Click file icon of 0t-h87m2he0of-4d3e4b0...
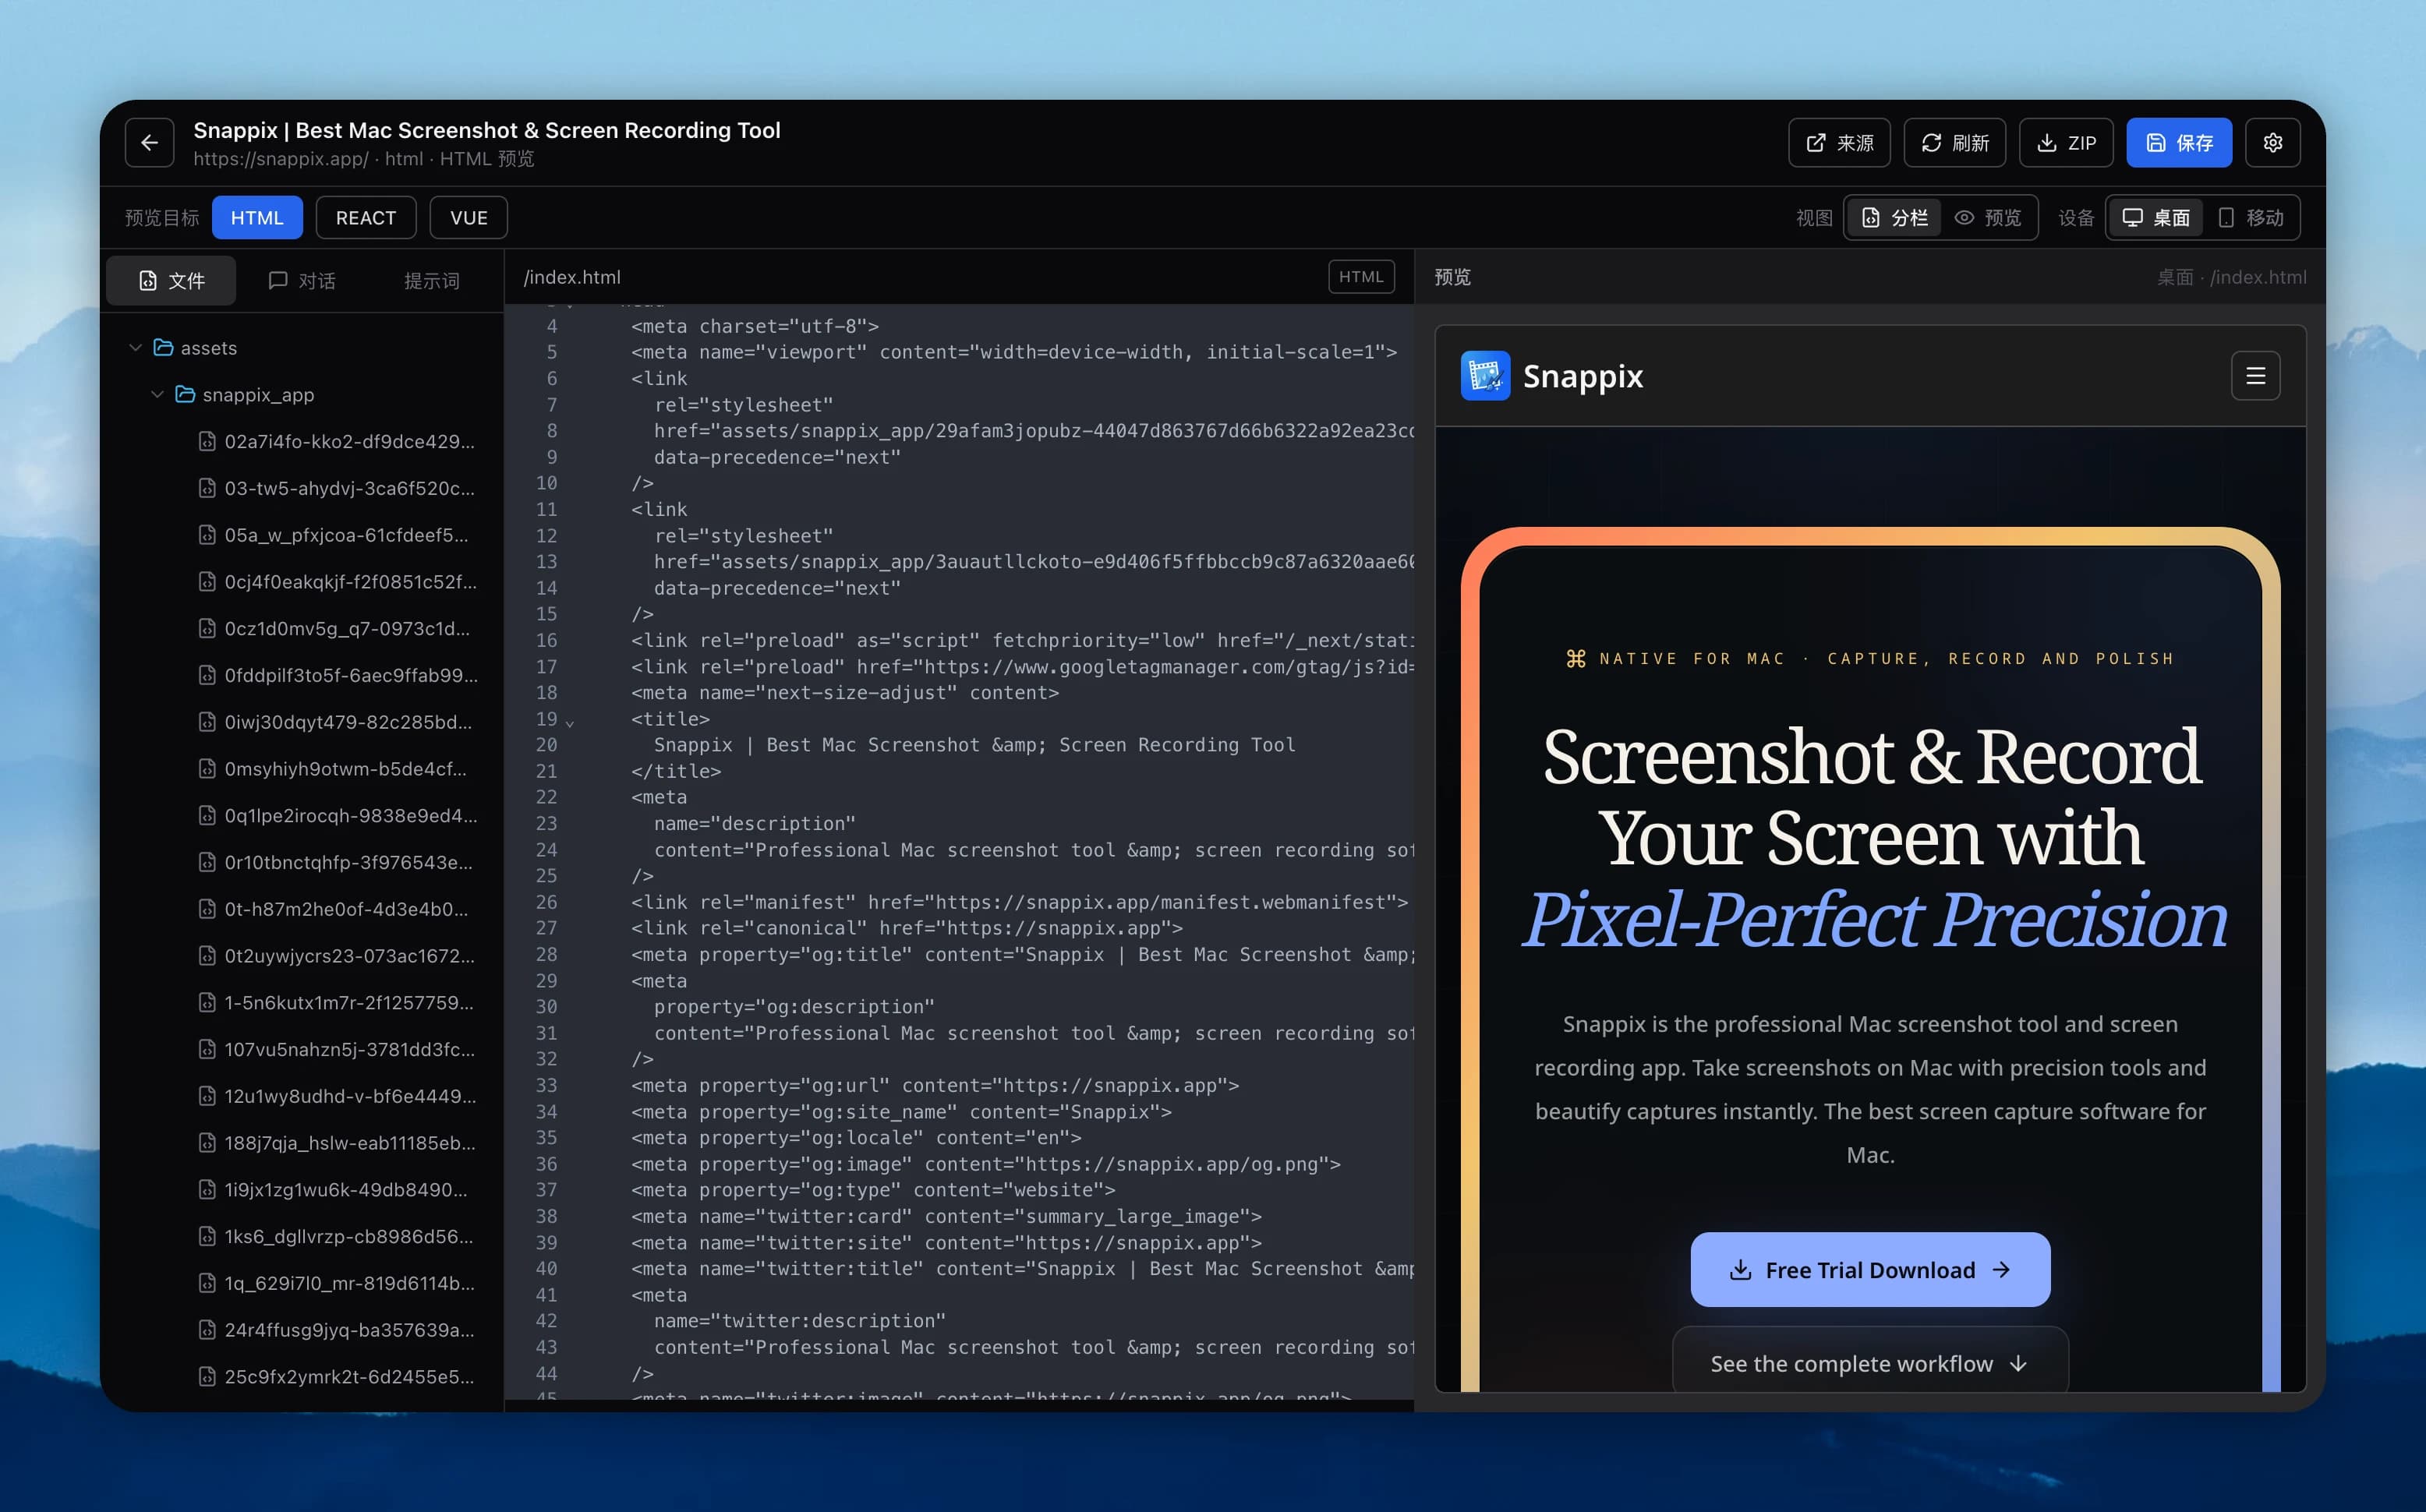This screenshot has height=1512, width=2426. (x=206, y=909)
